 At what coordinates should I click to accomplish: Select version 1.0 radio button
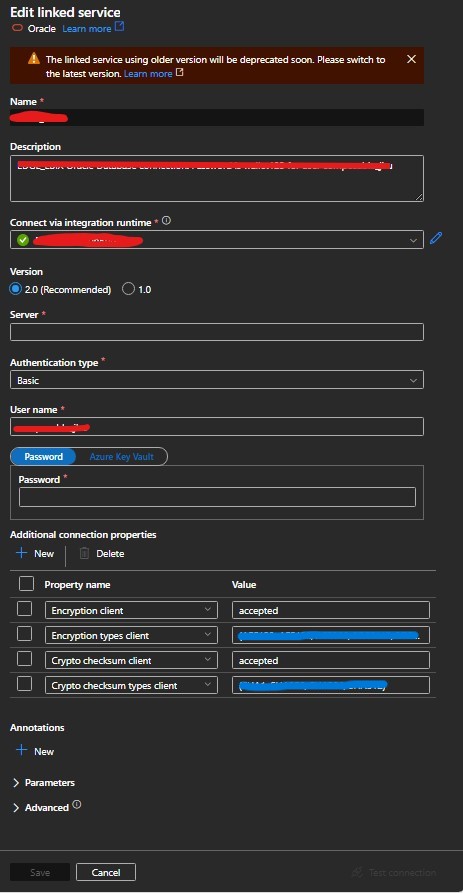pyautogui.click(x=129, y=289)
